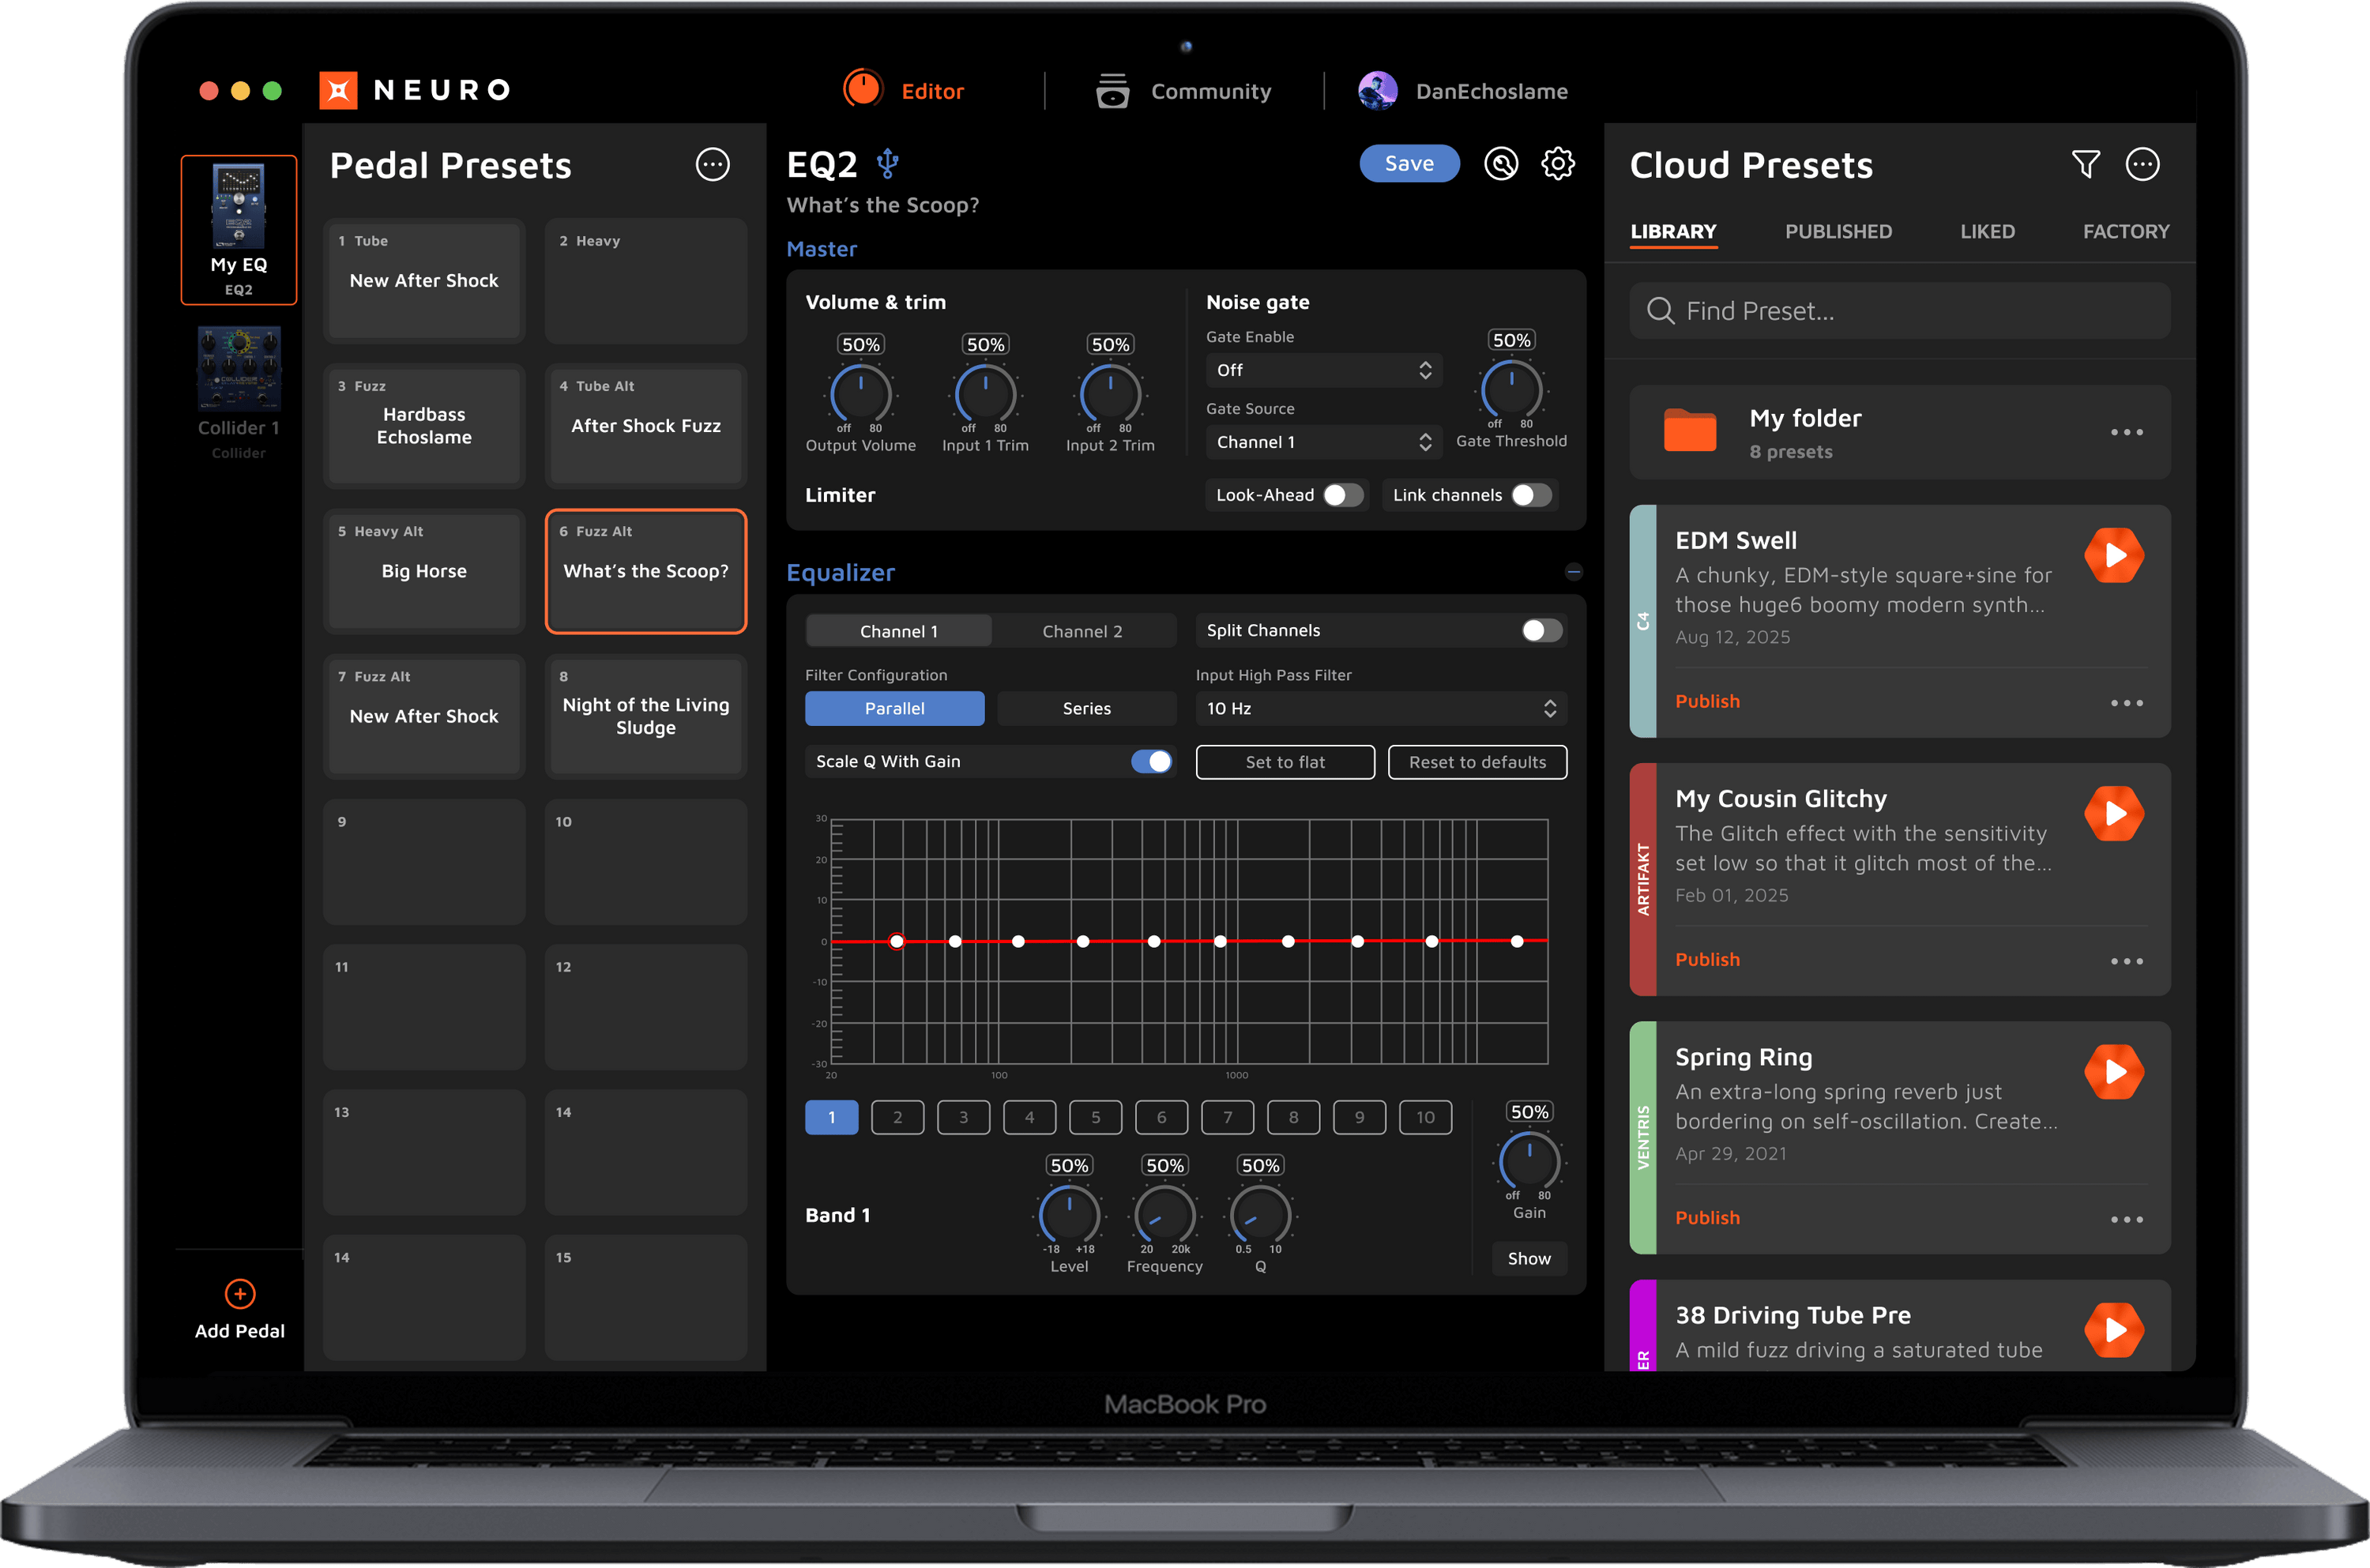This screenshot has width=2370, height=1568.
Task: Open the Factory presets tab
Action: tap(2125, 231)
